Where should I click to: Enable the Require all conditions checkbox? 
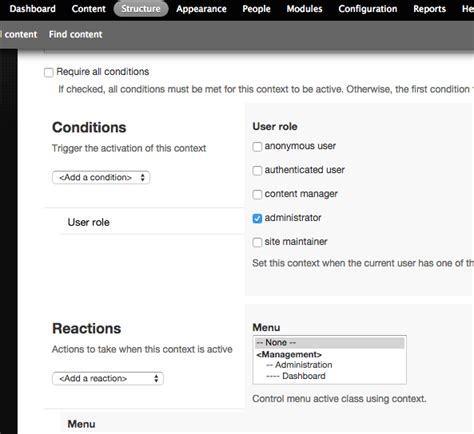tap(49, 72)
